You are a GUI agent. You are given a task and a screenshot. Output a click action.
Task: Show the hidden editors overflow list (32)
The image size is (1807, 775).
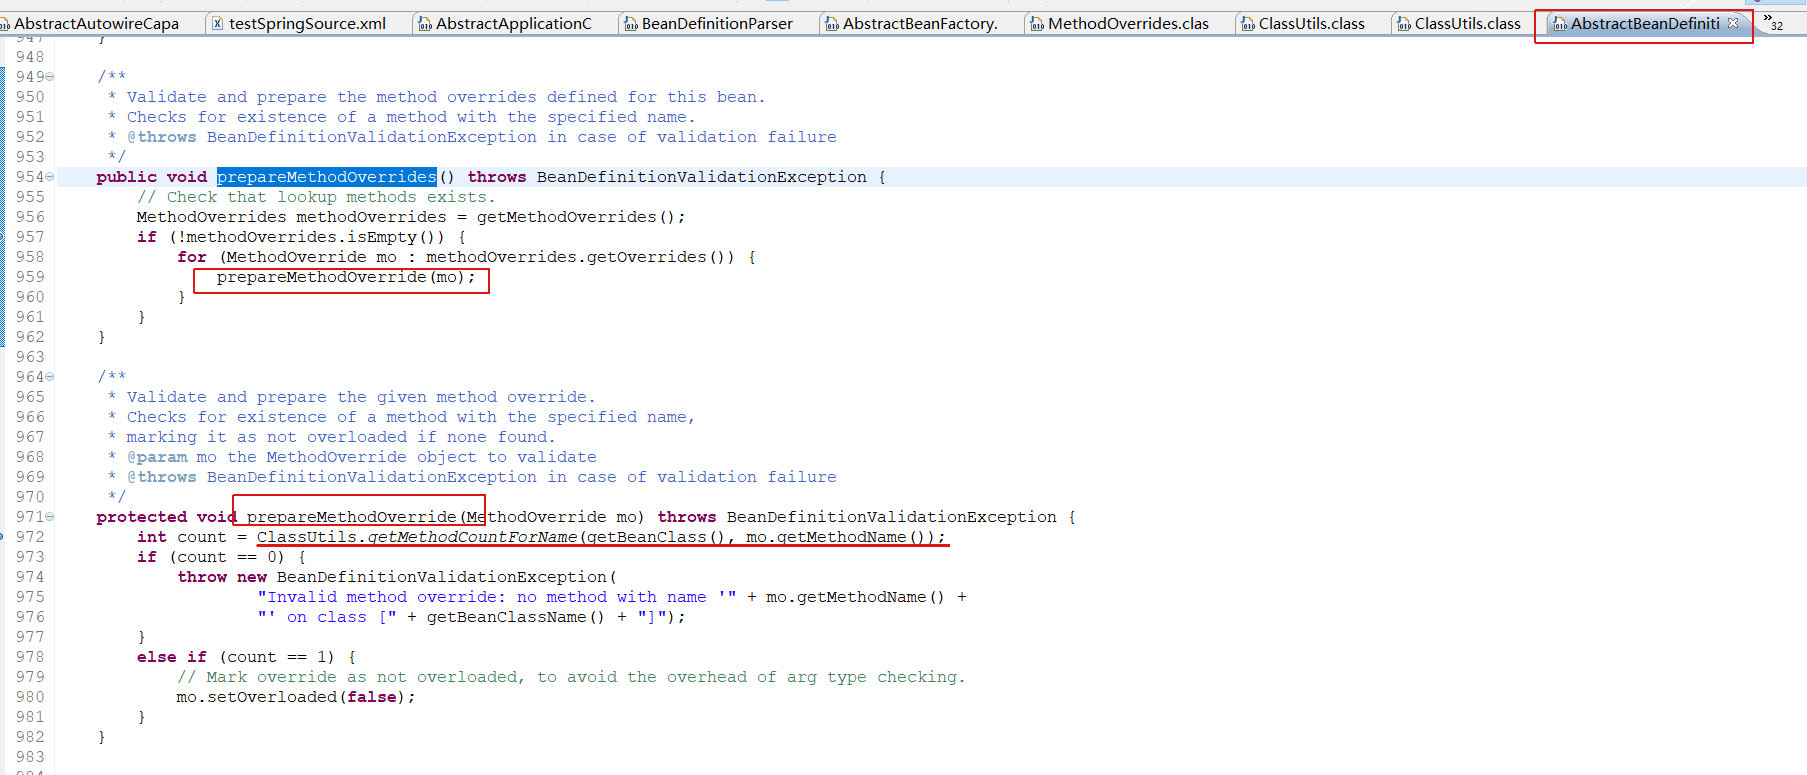tap(1773, 22)
